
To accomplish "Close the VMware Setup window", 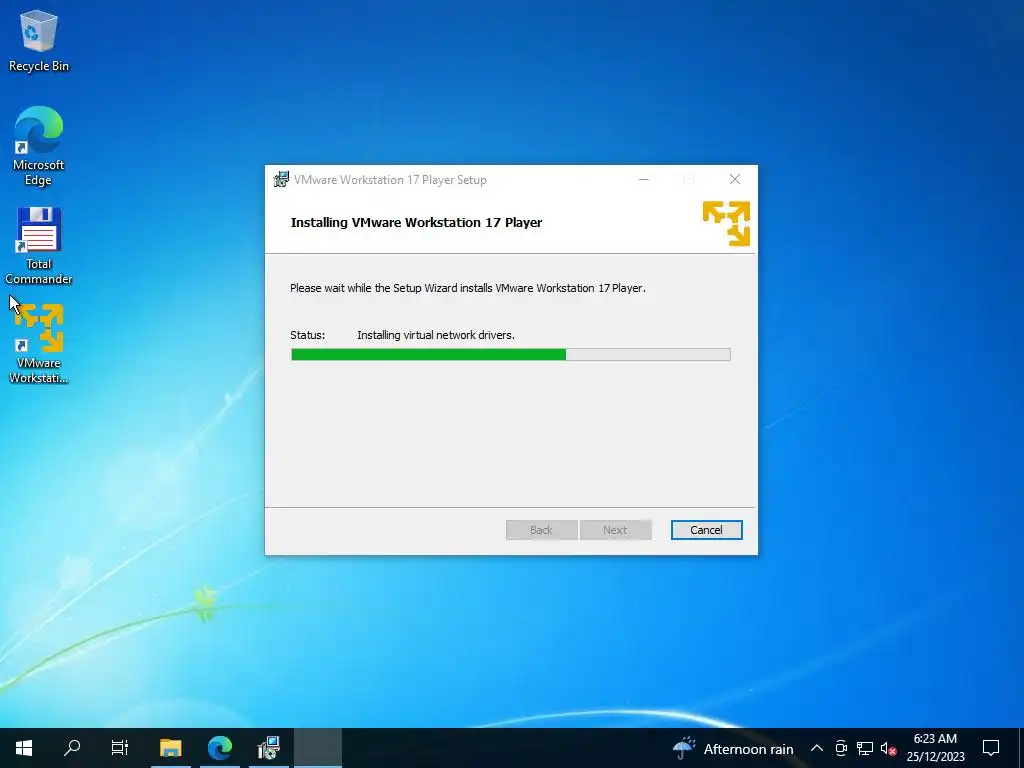I will pos(735,179).
